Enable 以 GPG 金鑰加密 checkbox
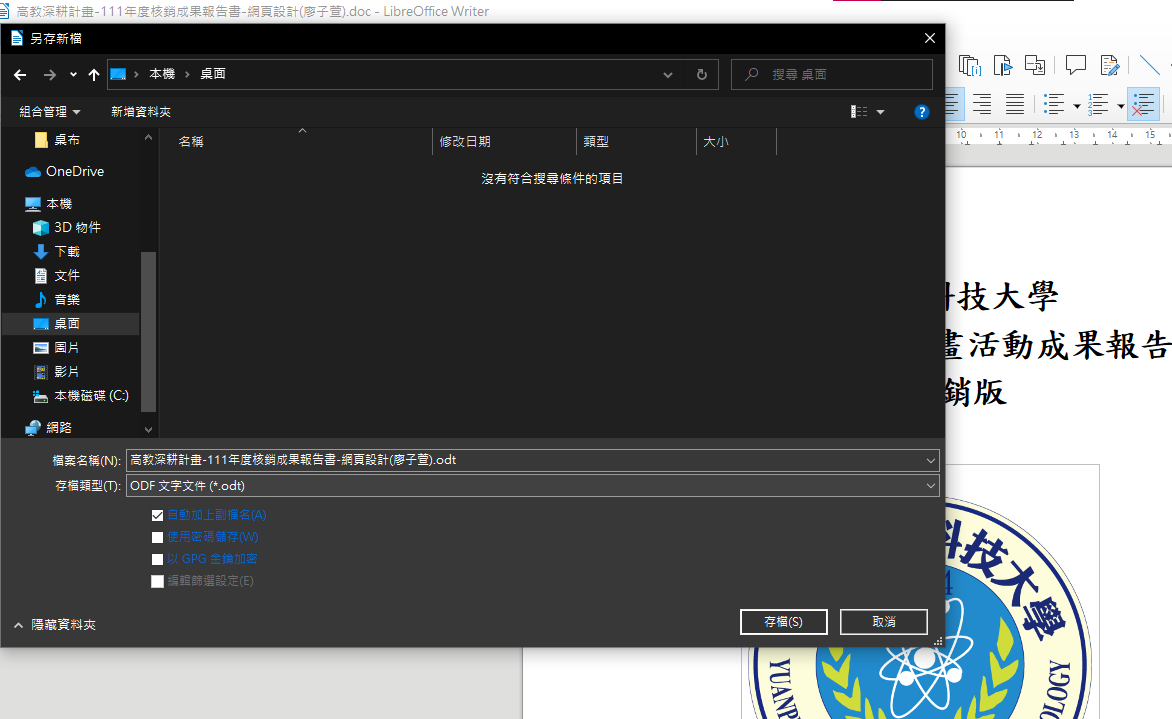The height and width of the screenshot is (719, 1172). (157, 559)
